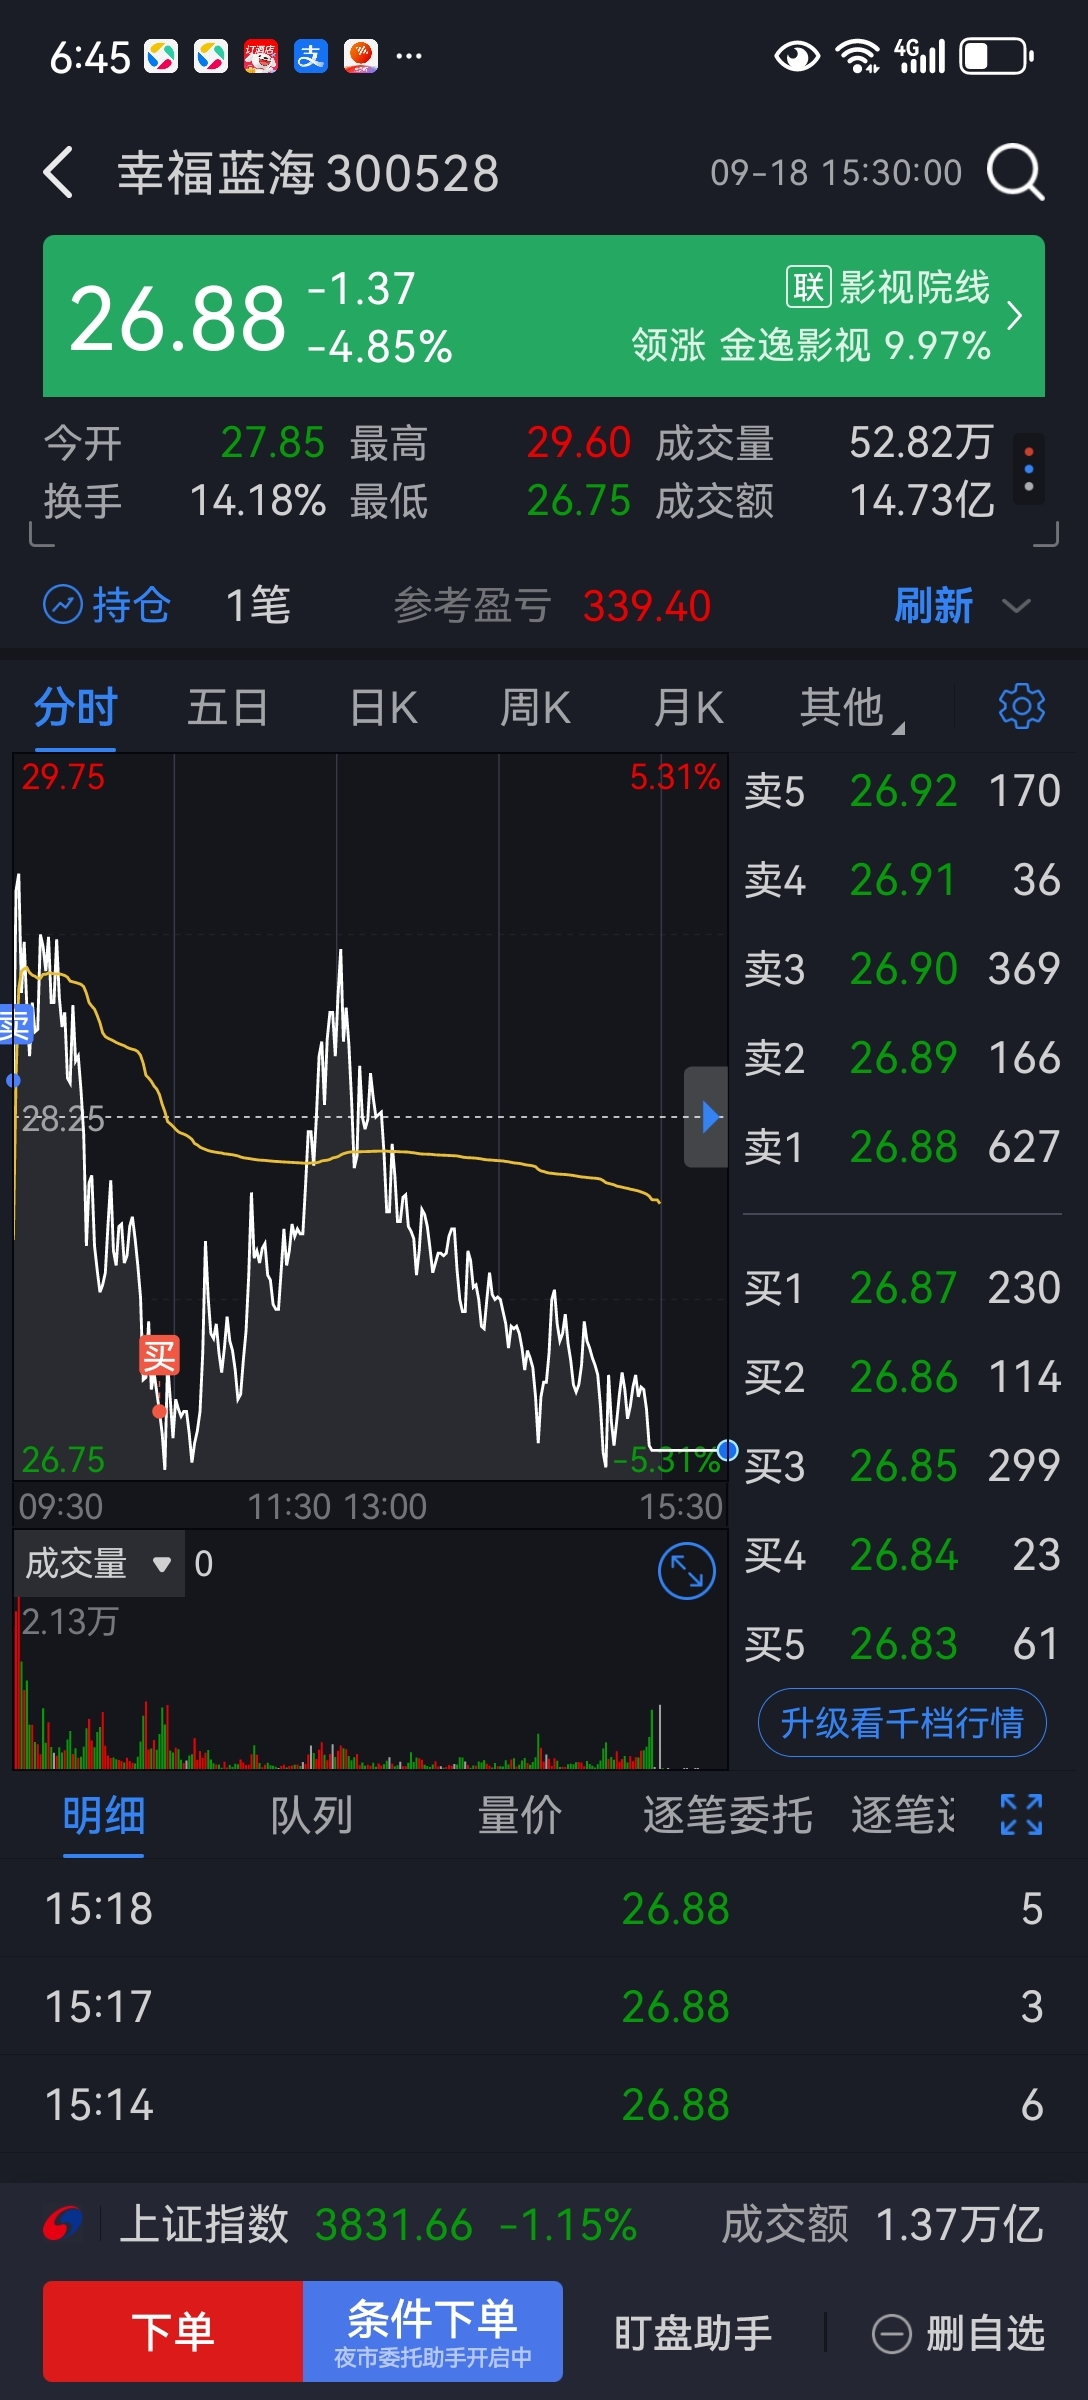Expand trade details to fullscreen
This screenshot has width=1088, height=2400.
click(x=1021, y=1814)
